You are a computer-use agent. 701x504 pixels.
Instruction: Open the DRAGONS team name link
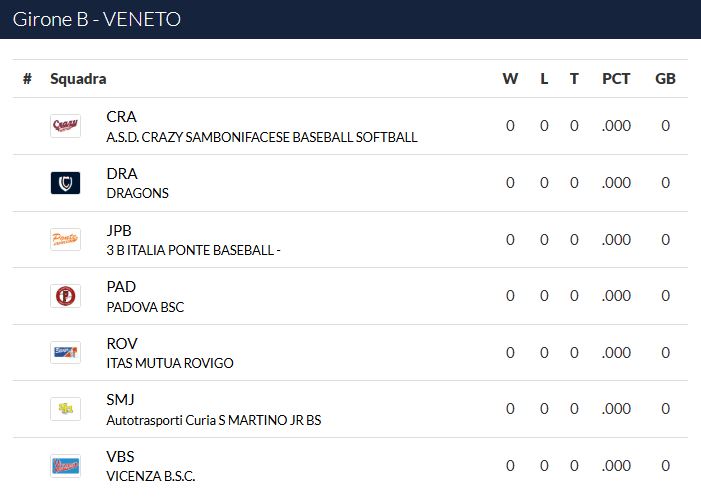137,193
